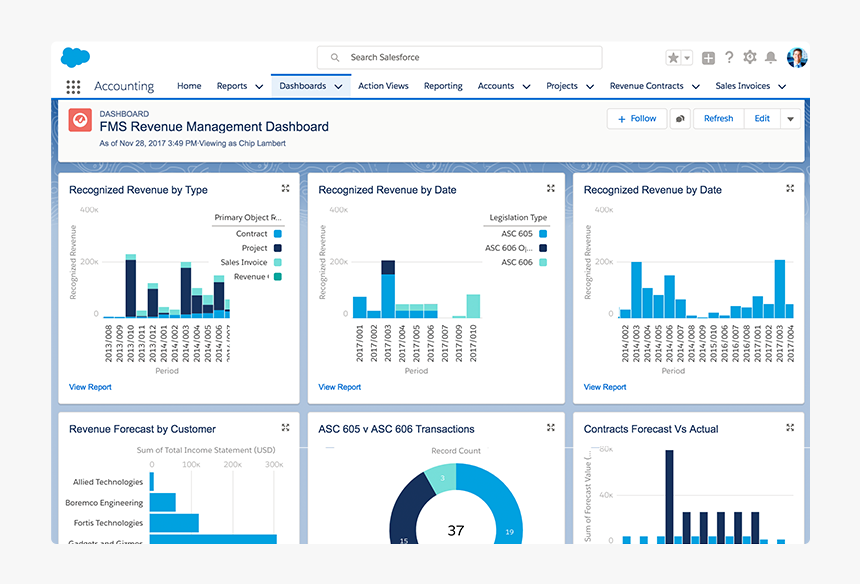Expand the ASC legislation Revenue by Date chart

click(x=551, y=188)
